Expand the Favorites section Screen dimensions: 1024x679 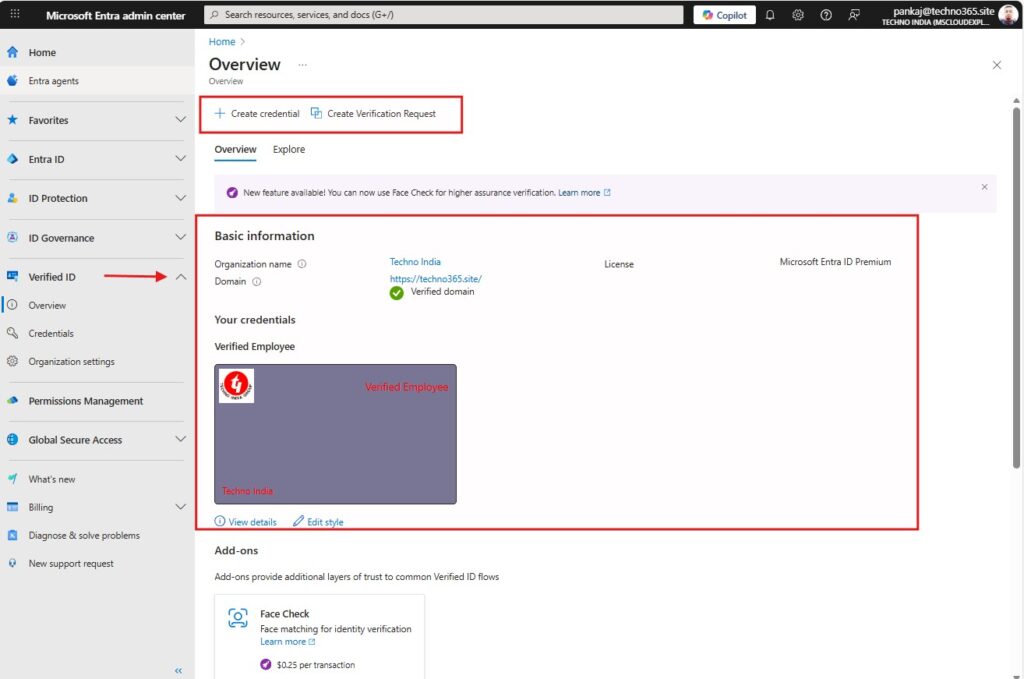[180, 120]
